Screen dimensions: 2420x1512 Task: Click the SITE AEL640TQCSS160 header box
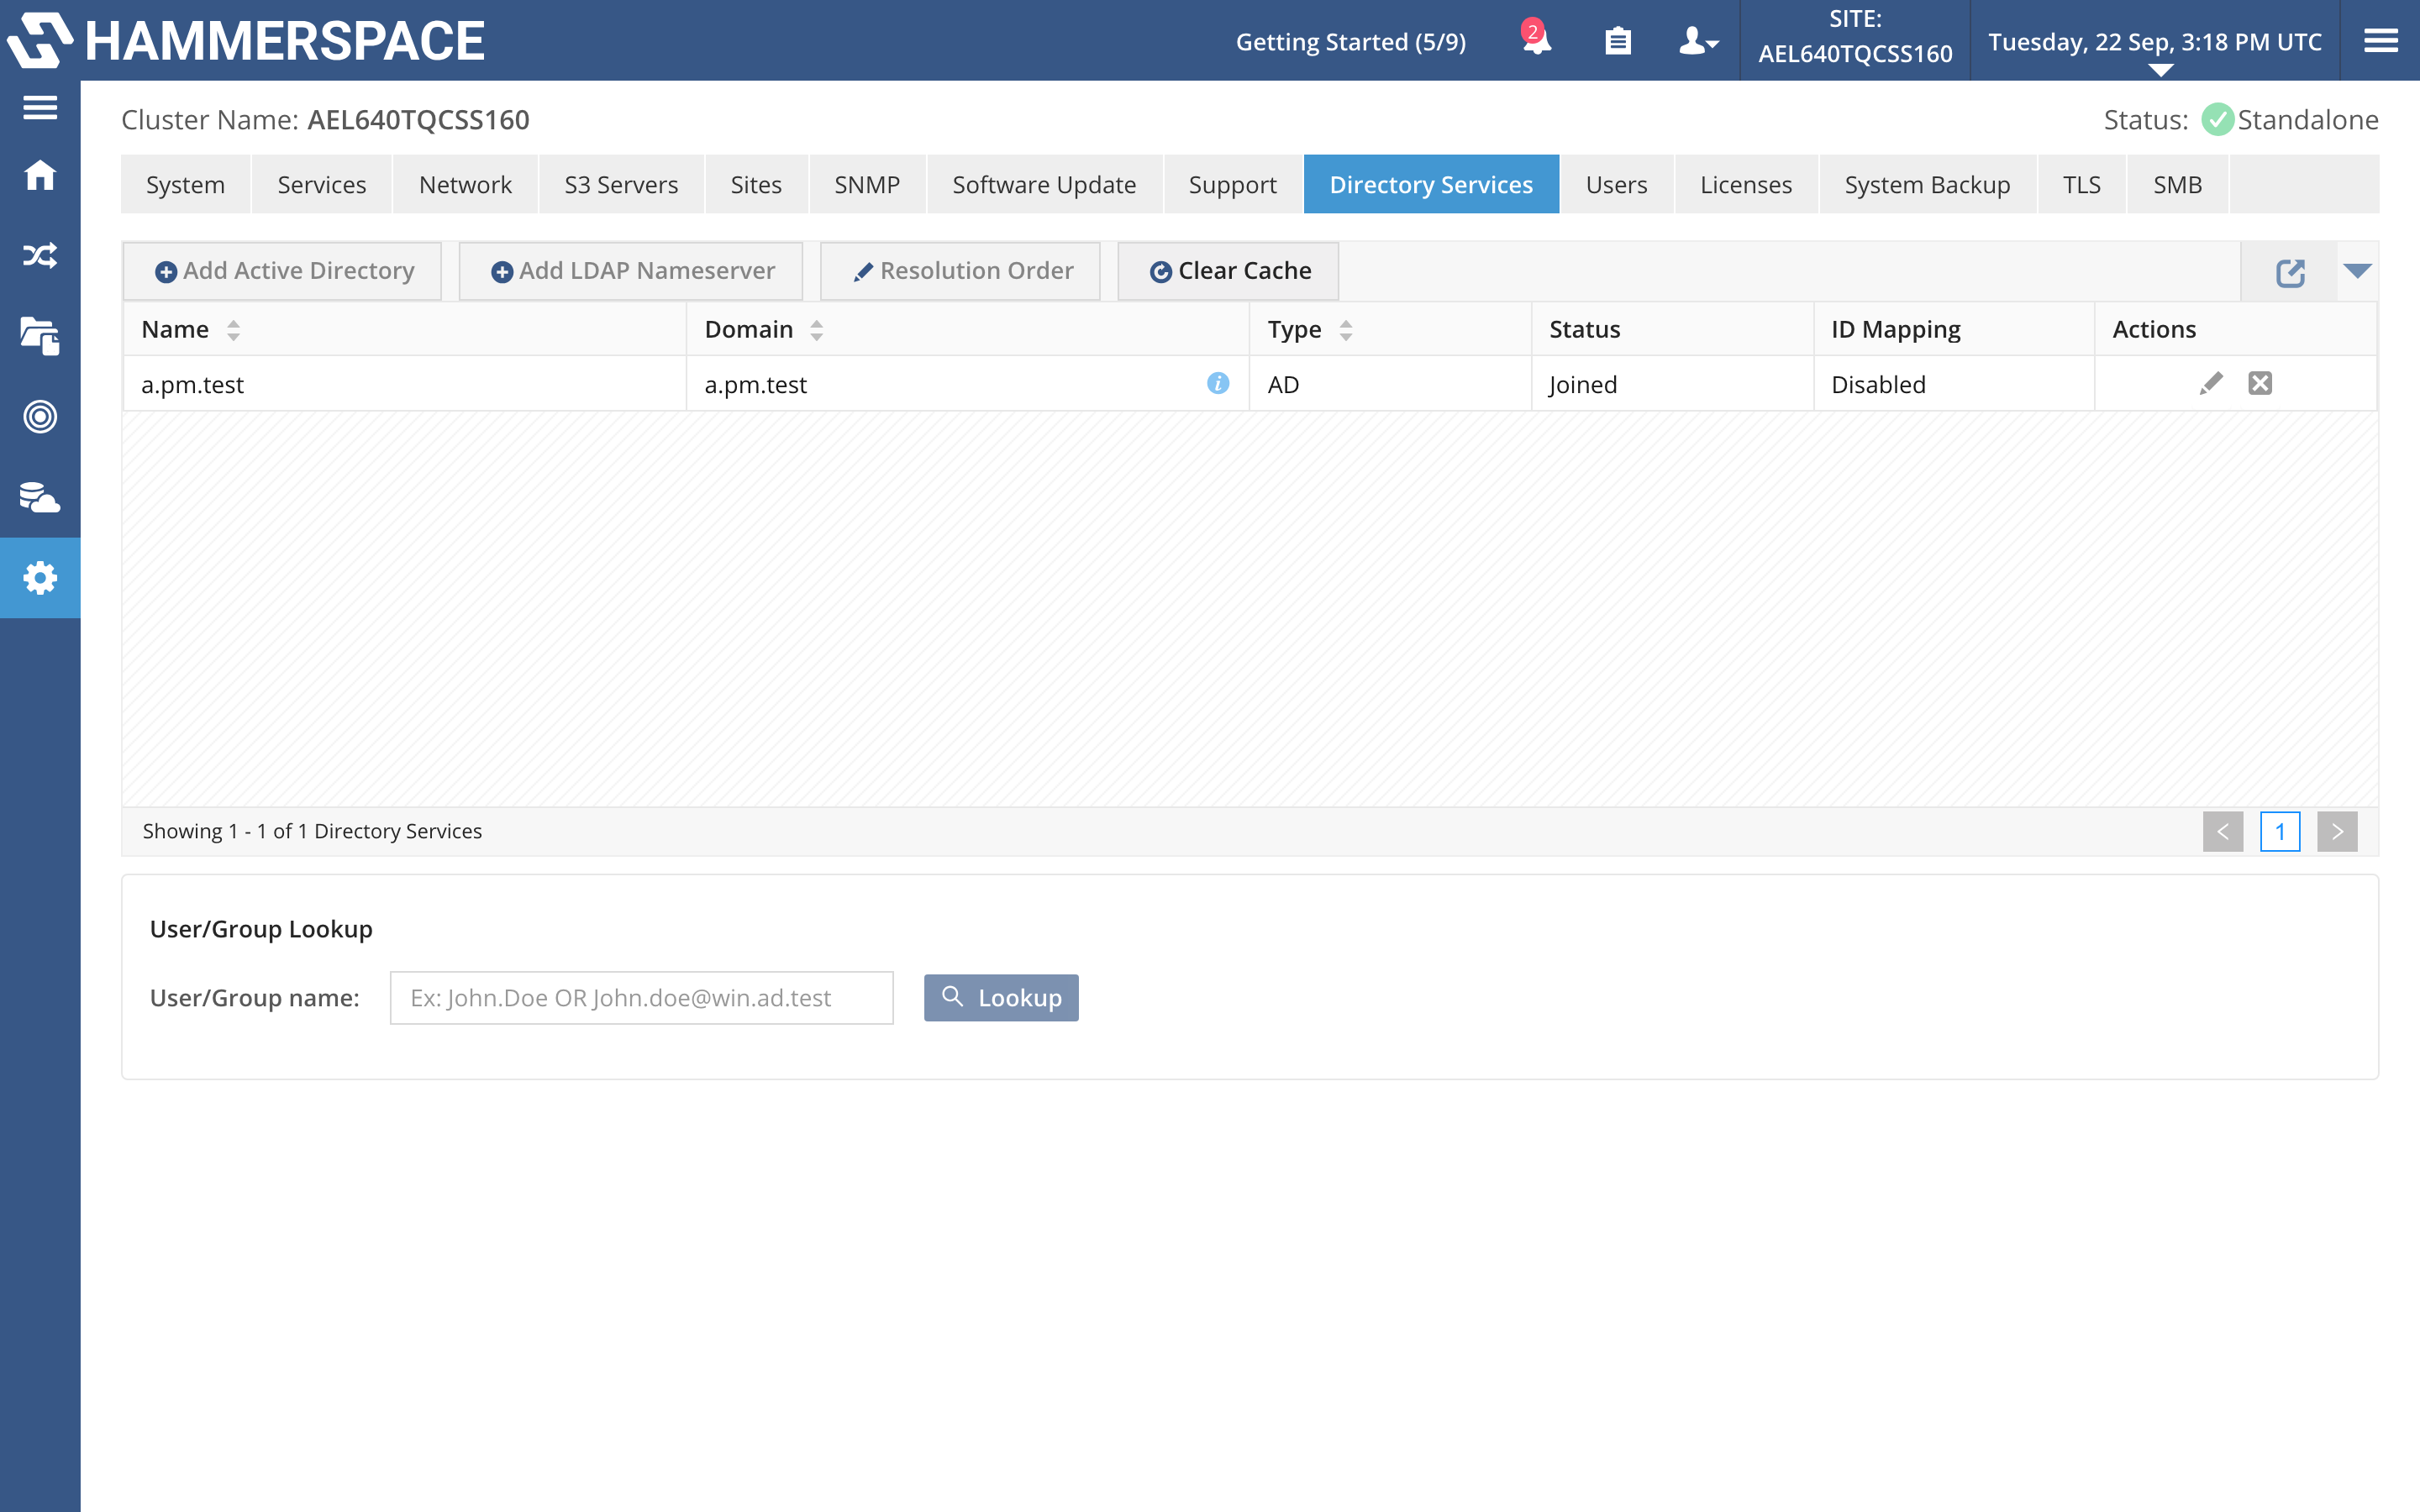[1855, 40]
